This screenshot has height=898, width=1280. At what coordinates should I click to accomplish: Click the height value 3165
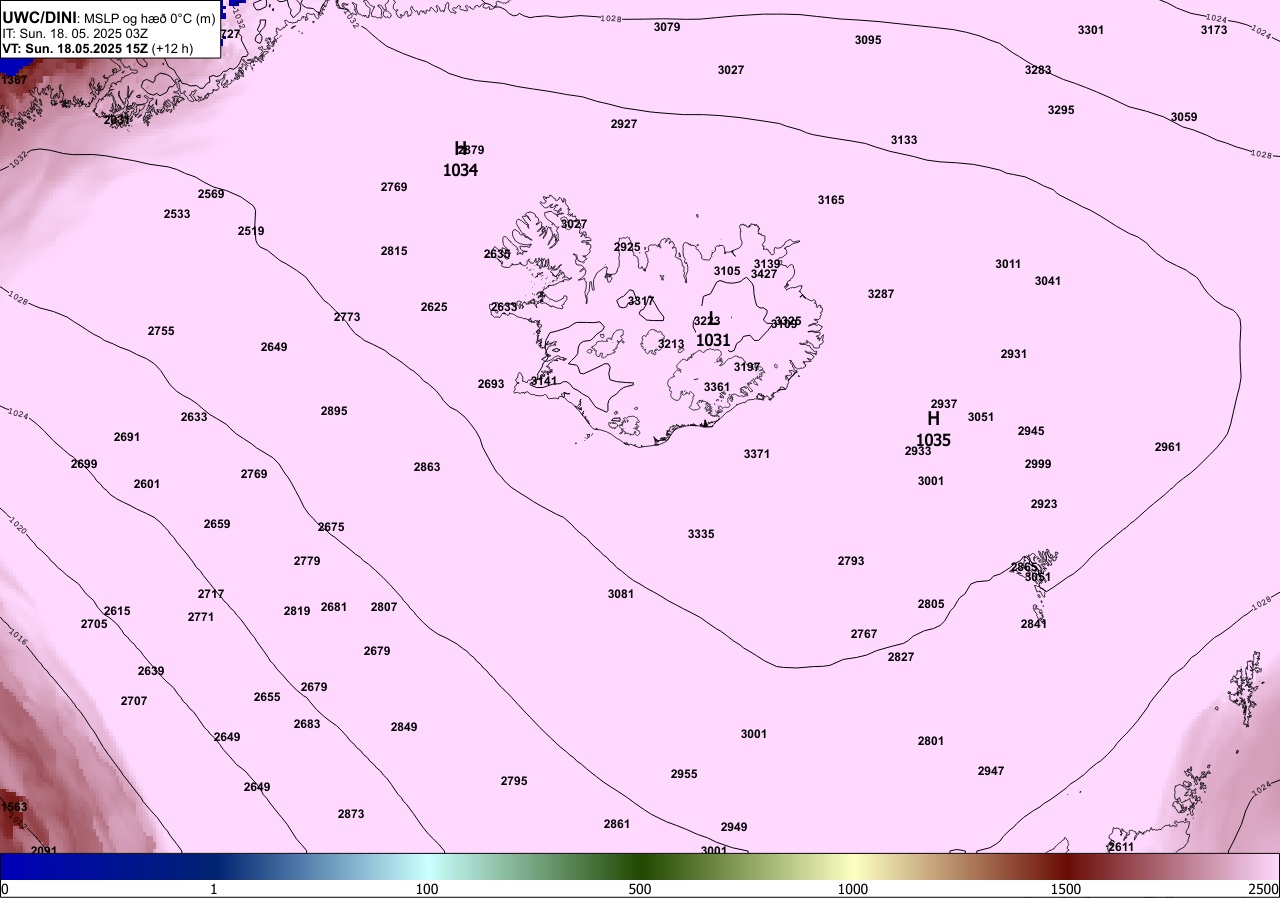(831, 200)
